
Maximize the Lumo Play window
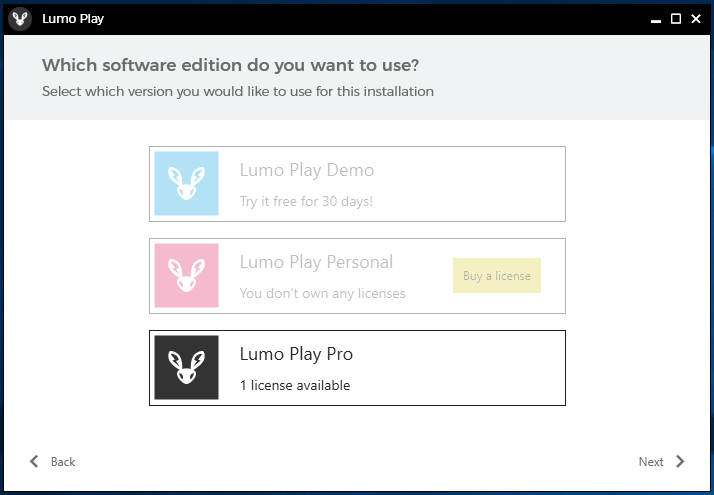(x=676, y=19)
